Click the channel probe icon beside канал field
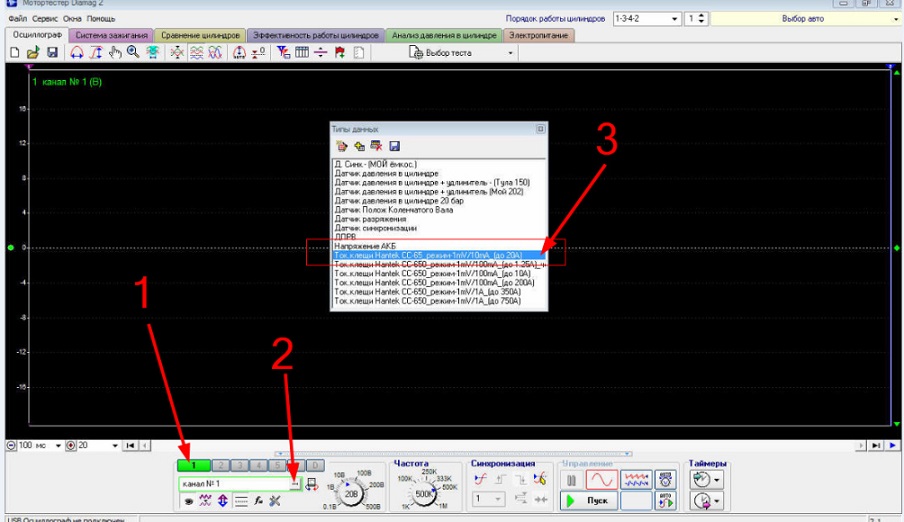 pos(312,484)
